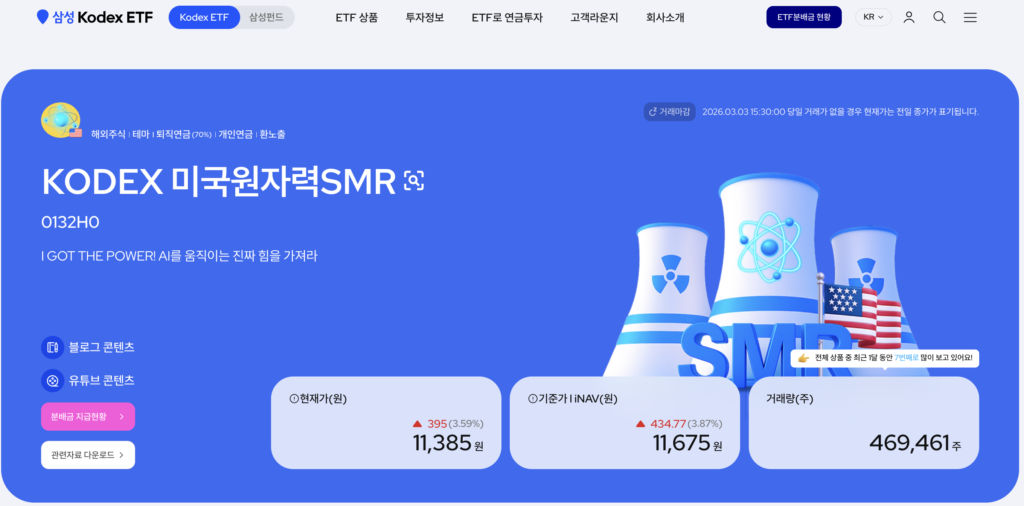Expand the 분배금 지급현황 button arrow
1024x506 pixels.
tap(121, 417)
